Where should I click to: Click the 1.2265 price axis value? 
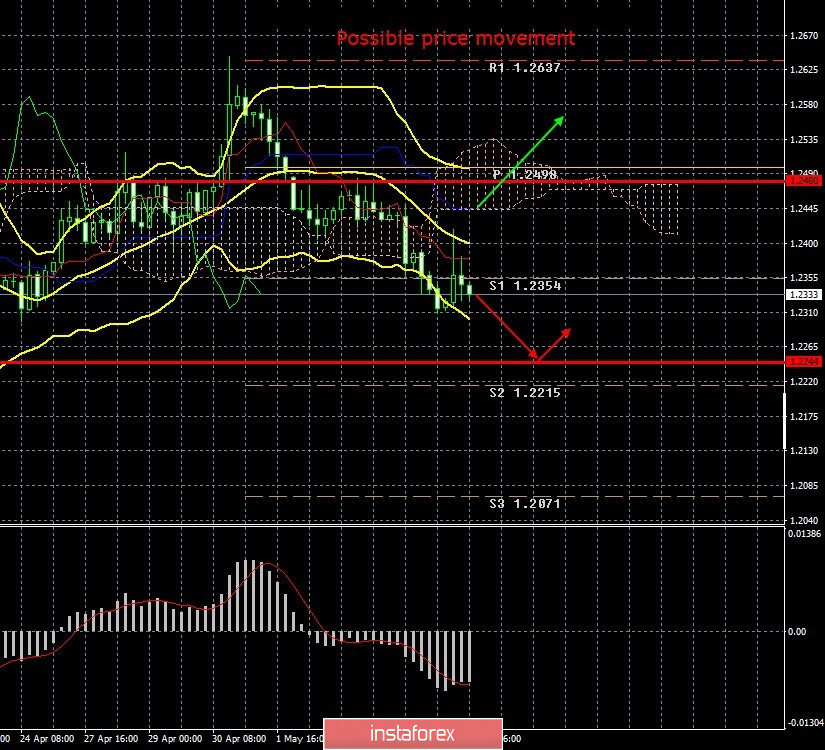click(804, 347)
